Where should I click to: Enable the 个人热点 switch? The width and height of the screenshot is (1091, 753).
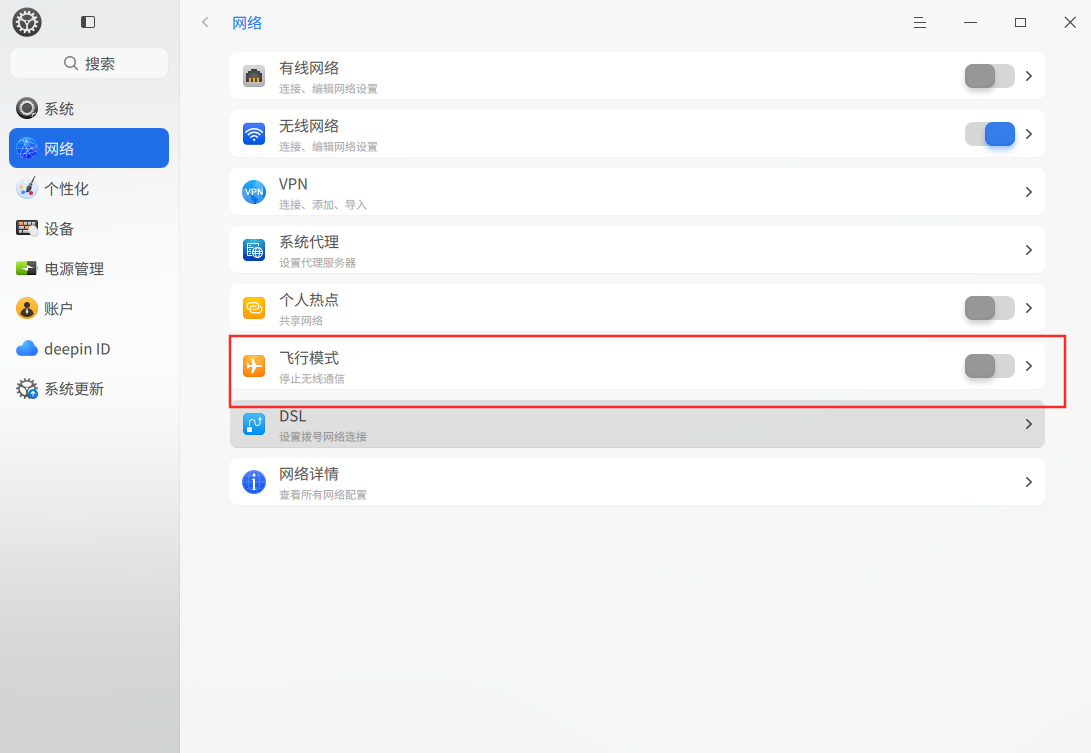tap(989, 308)
